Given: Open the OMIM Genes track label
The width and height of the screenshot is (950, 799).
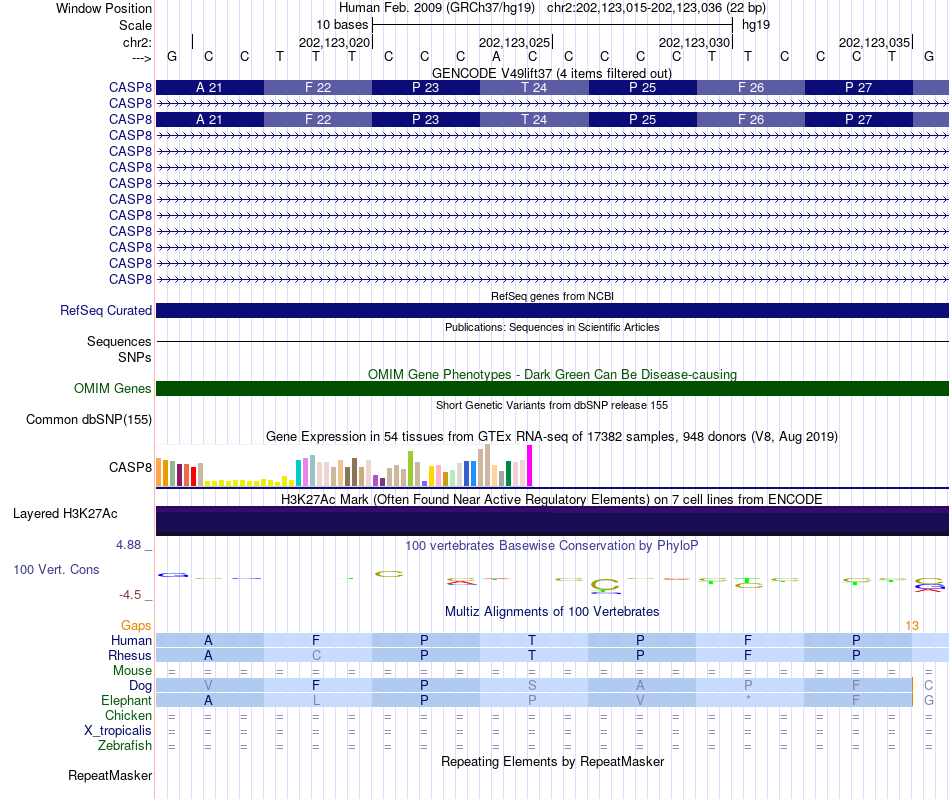Looking at the screenshot, I should tap(113, 388).
